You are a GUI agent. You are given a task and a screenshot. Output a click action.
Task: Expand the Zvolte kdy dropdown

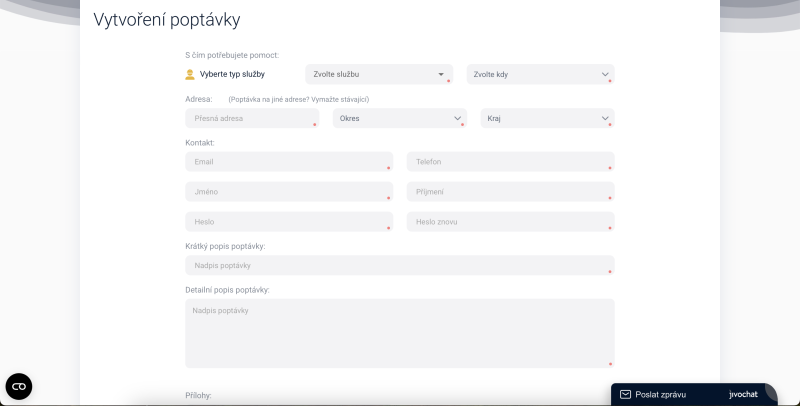tap(540, 74)
